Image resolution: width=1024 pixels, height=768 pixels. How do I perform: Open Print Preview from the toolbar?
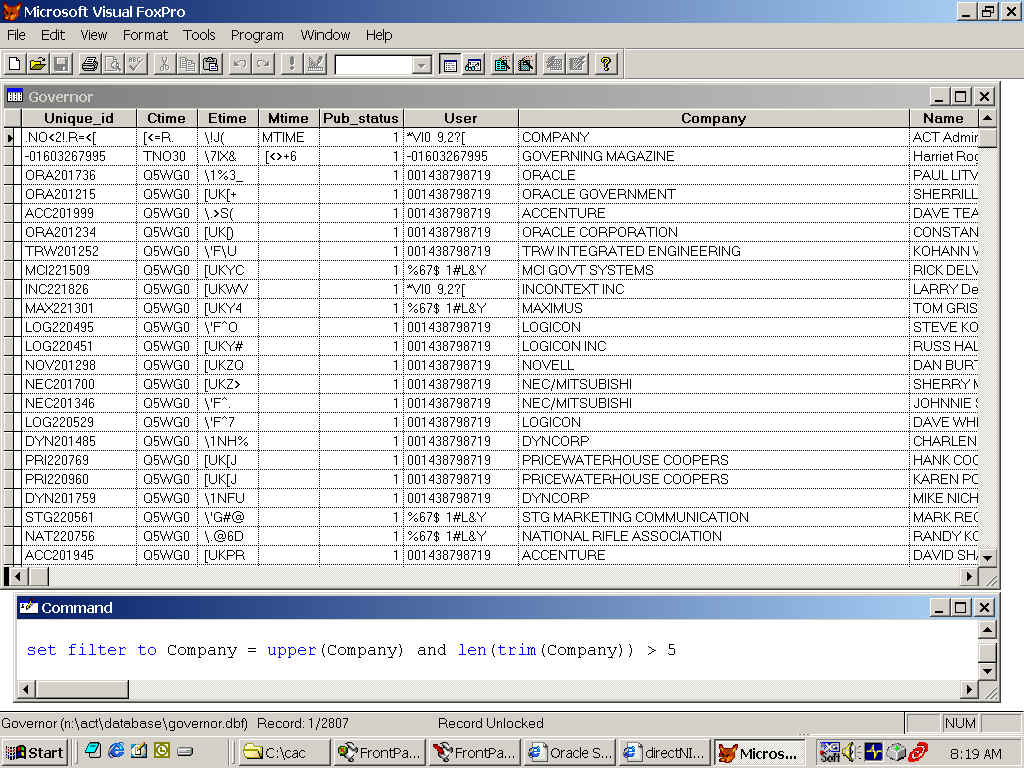113,64
